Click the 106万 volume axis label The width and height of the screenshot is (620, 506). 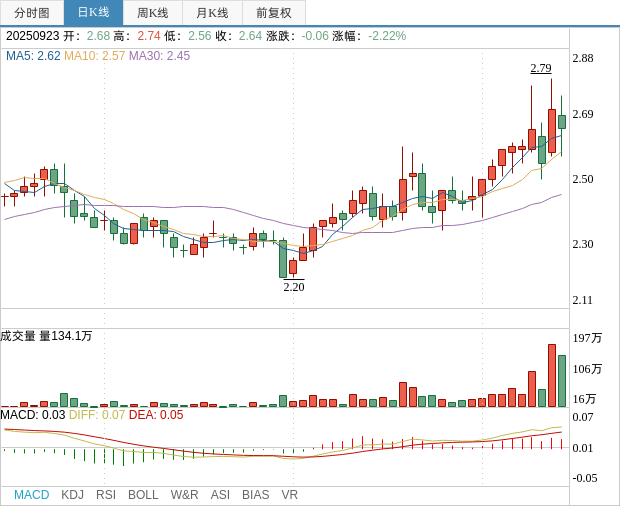point(587,369)
